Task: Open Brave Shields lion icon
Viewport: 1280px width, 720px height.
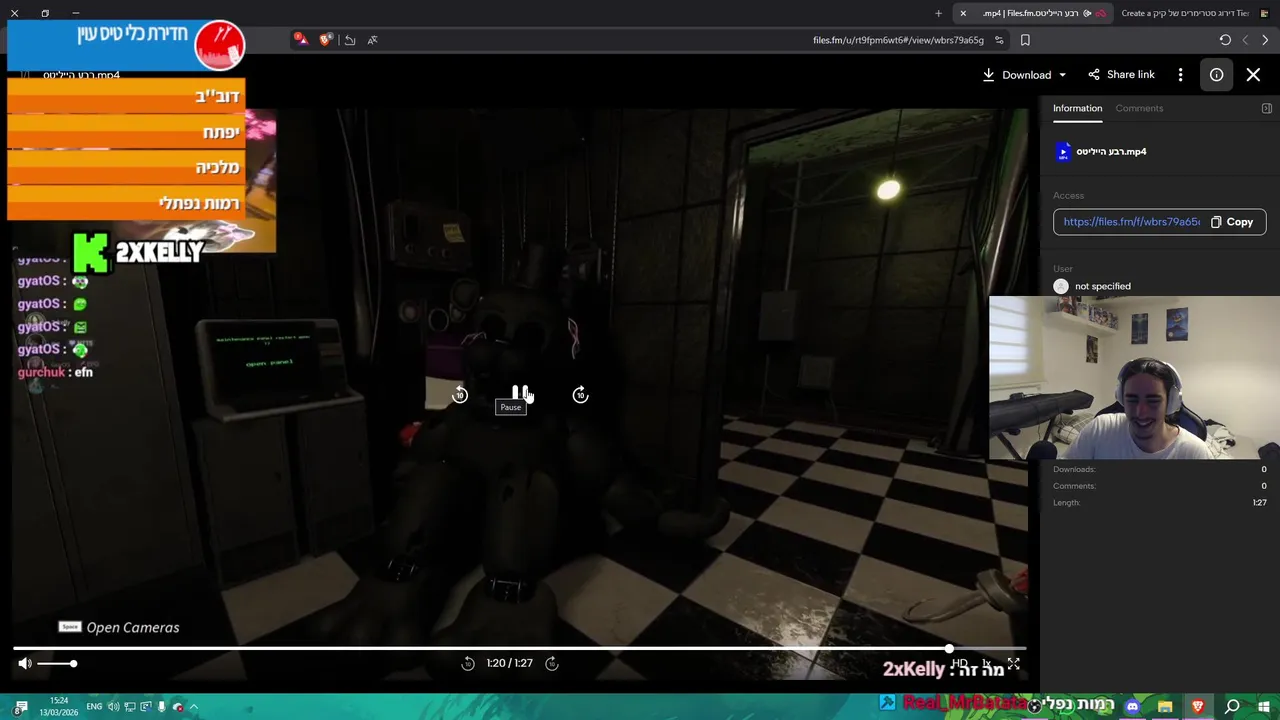Action: (326, 40)
